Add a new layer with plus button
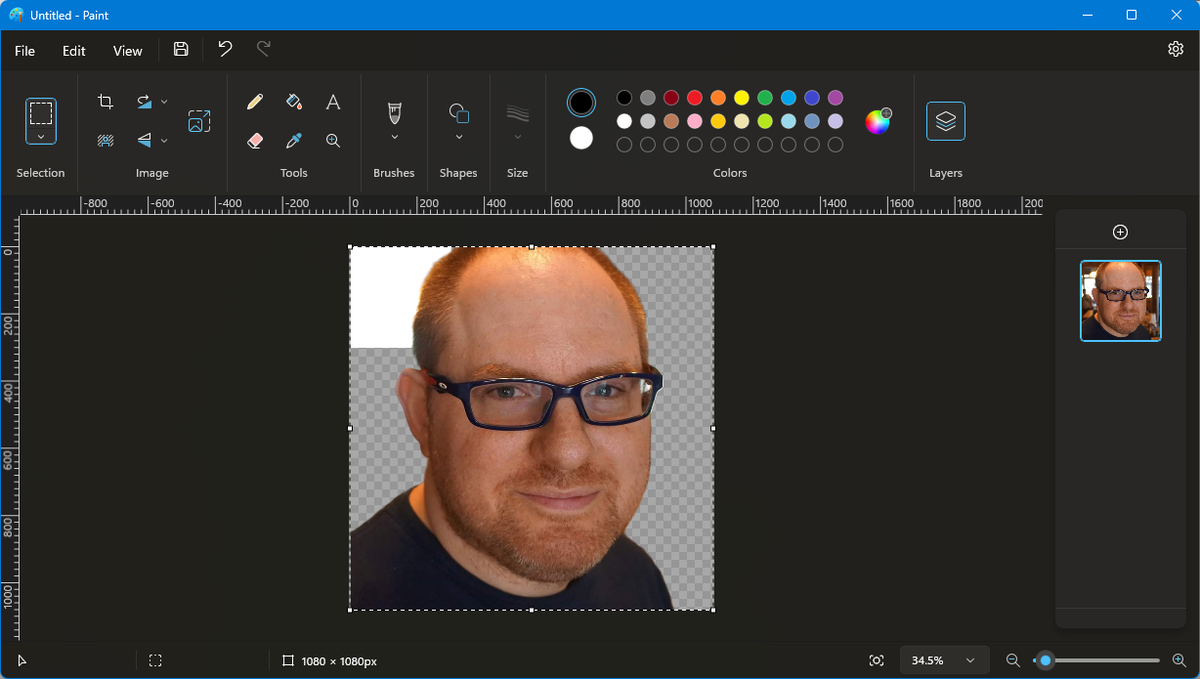The image size is (1200, 679). click(1120, 231)
